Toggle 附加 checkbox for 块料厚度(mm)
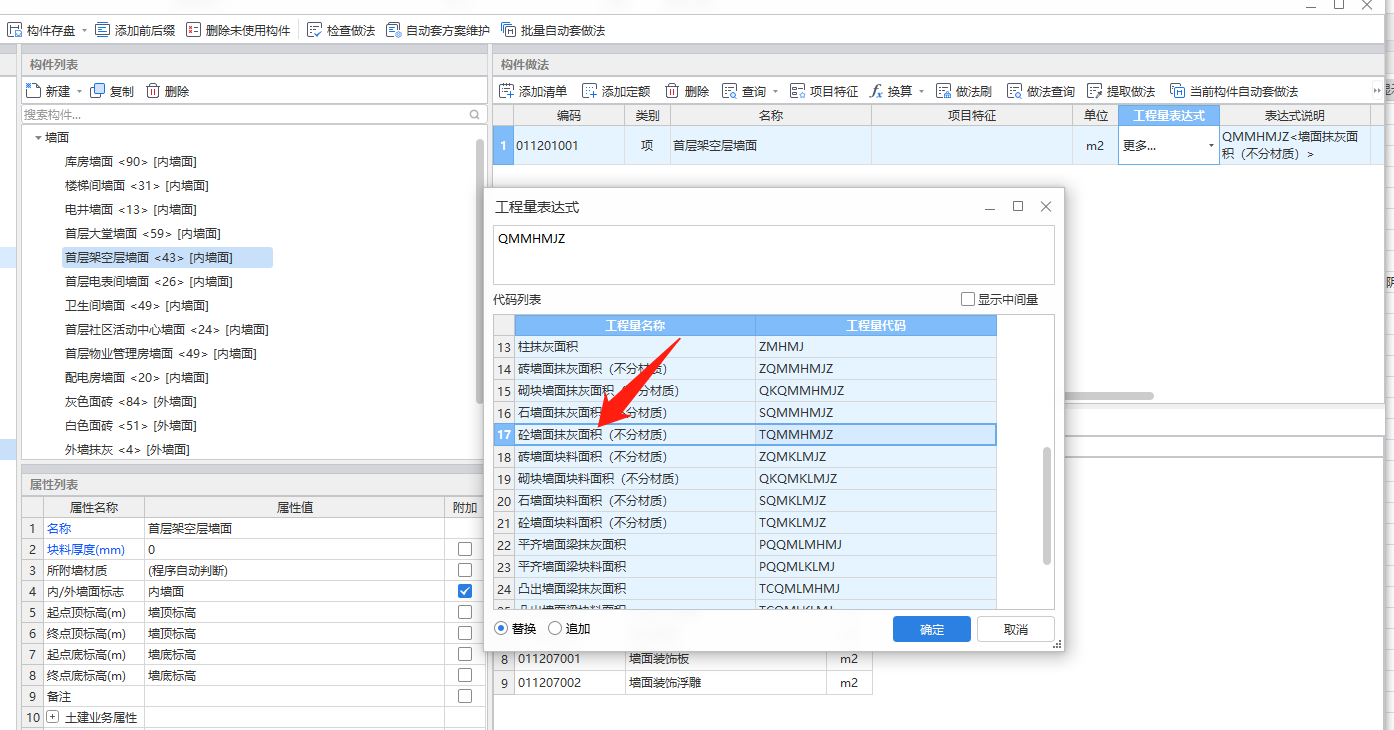The image size is (1394, 730). [x=464, y=549]
